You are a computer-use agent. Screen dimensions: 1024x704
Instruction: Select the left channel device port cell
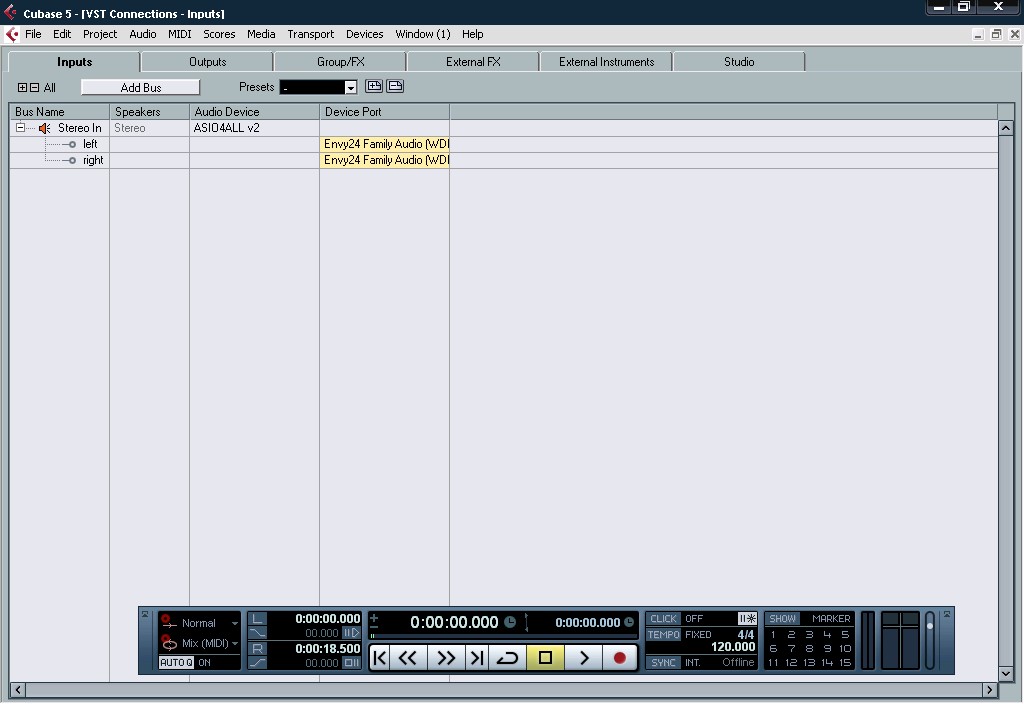pyautogui.click(x=385, y=144)
